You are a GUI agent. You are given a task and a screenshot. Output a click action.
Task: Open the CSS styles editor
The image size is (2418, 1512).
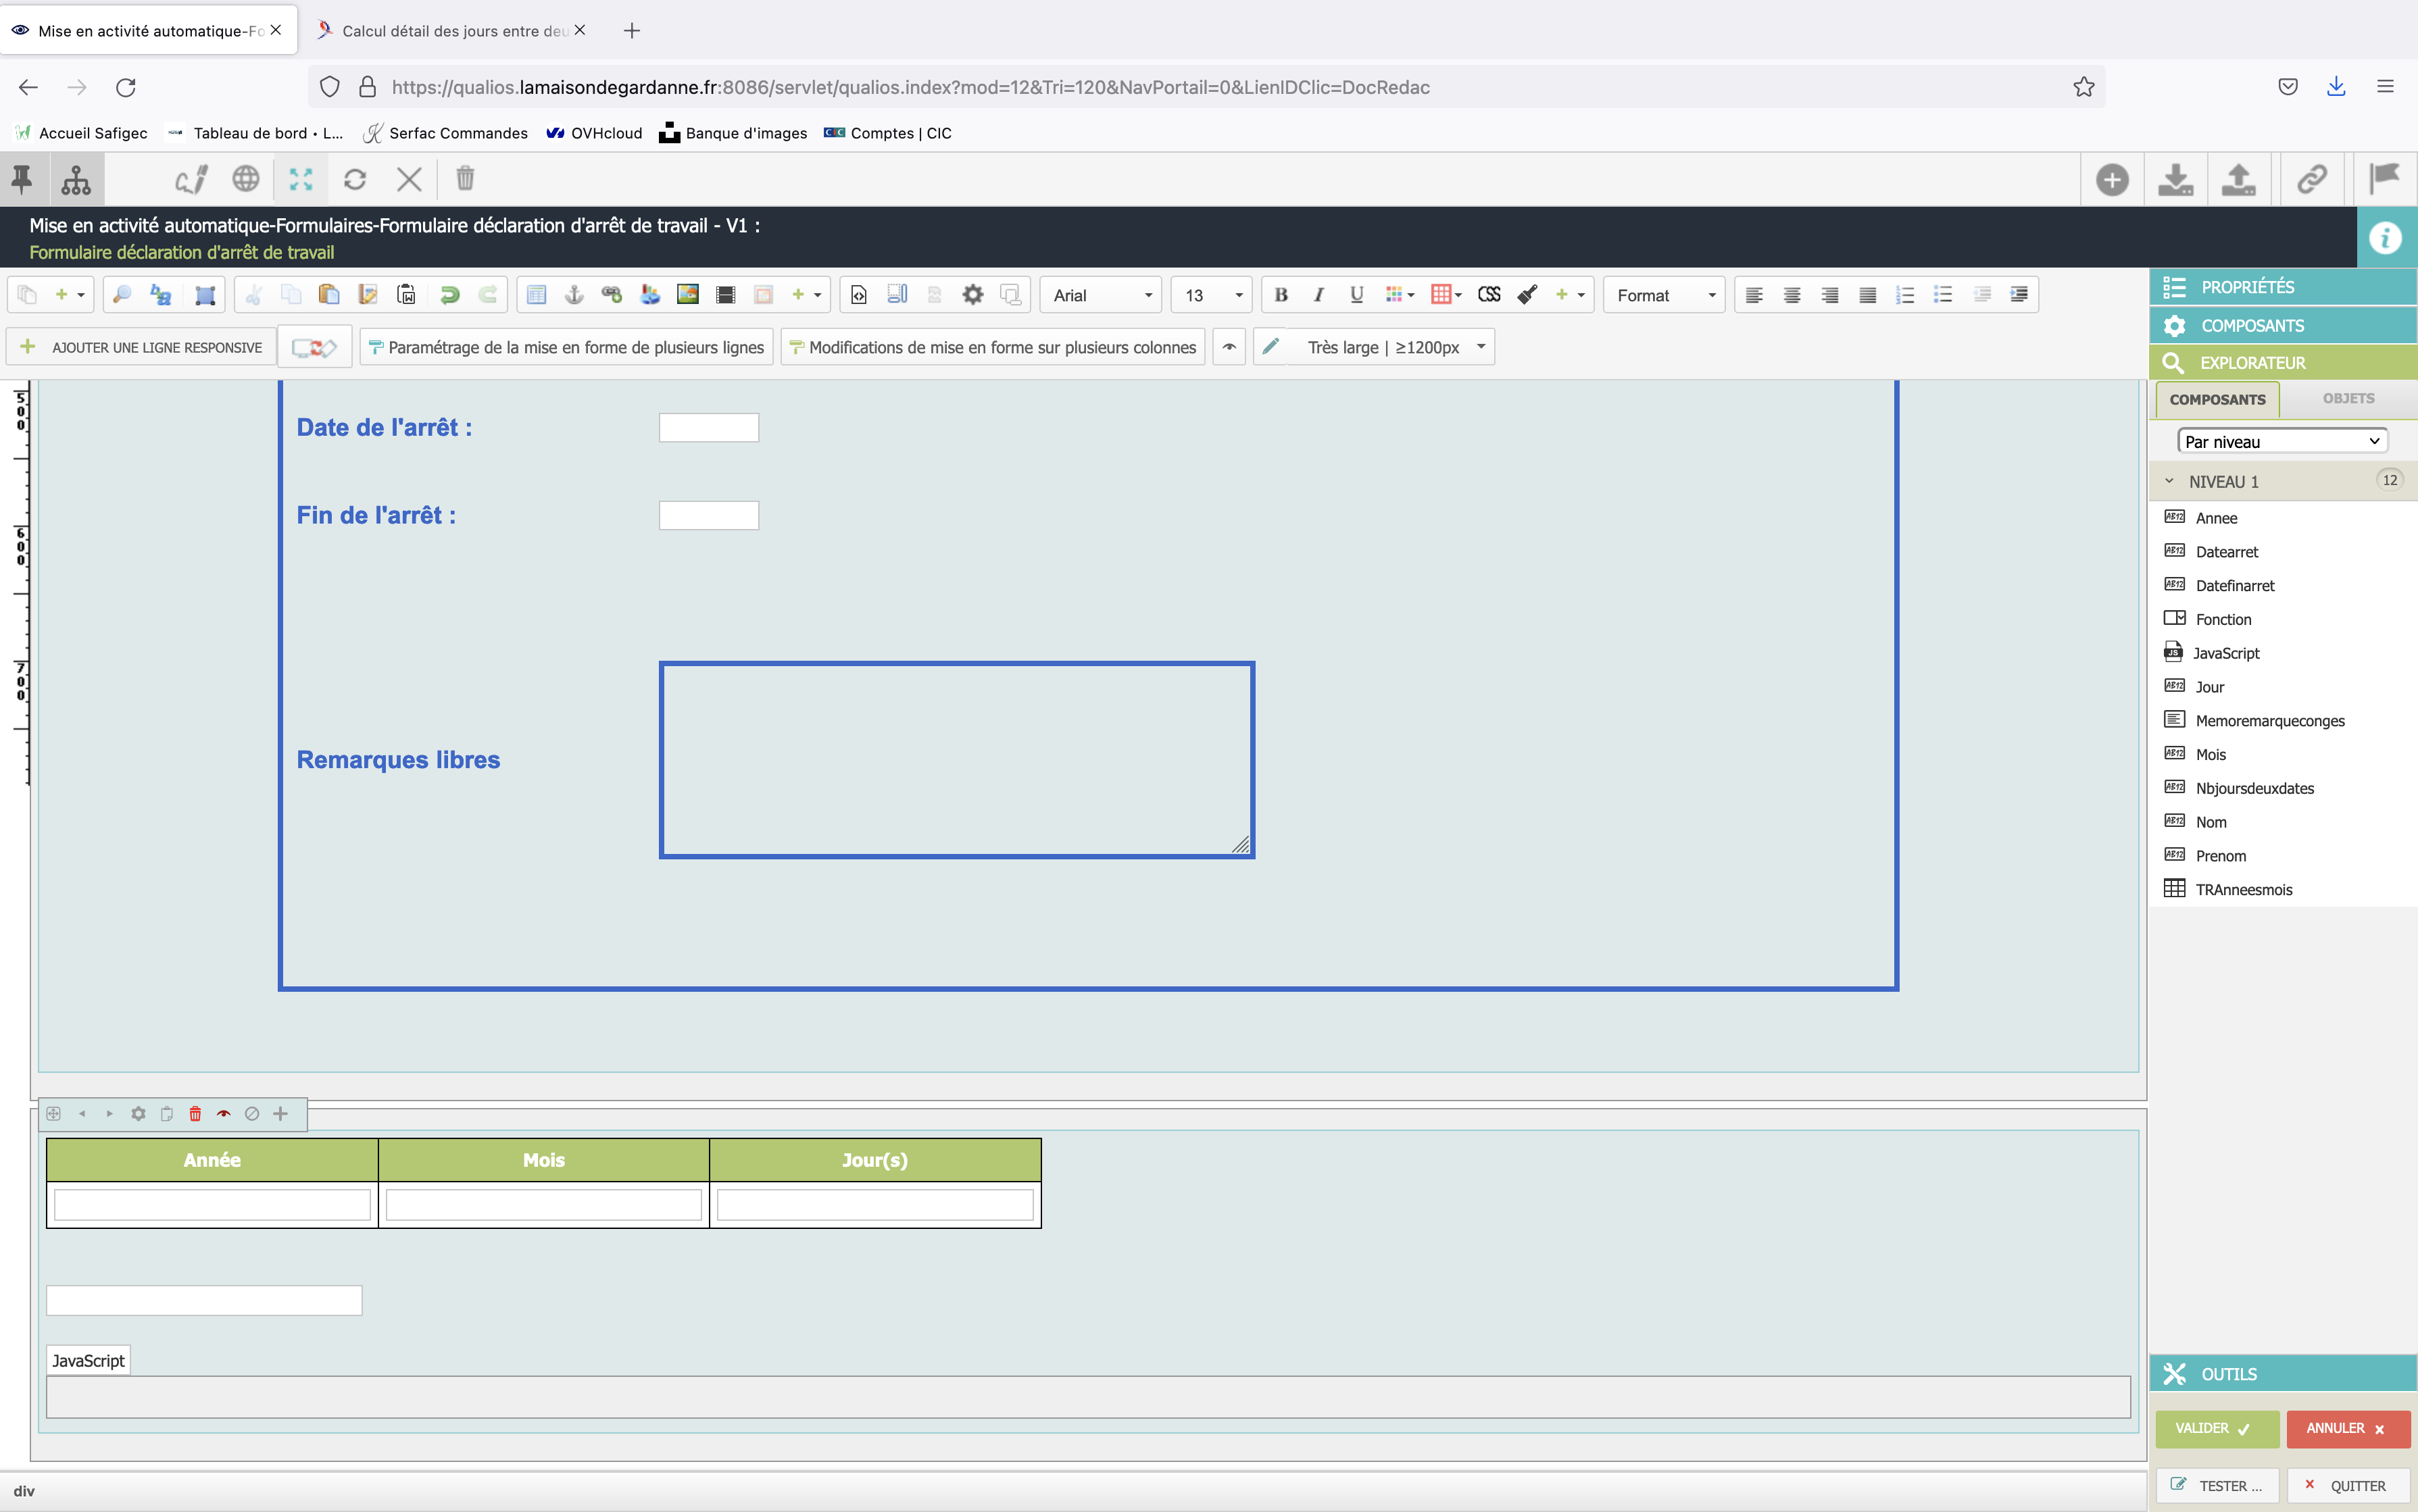(1489, 295)
